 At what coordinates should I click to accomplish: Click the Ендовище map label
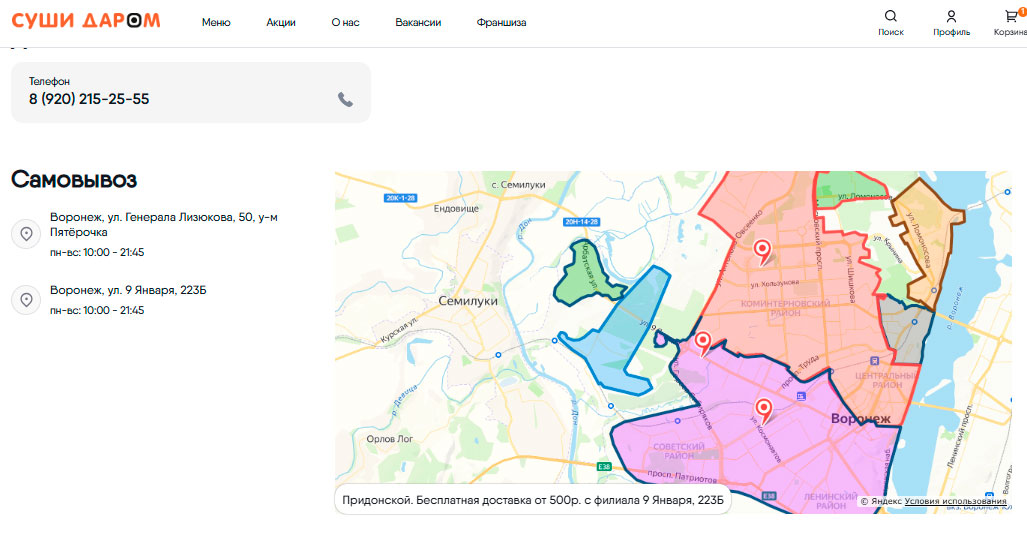click(457, 208)
